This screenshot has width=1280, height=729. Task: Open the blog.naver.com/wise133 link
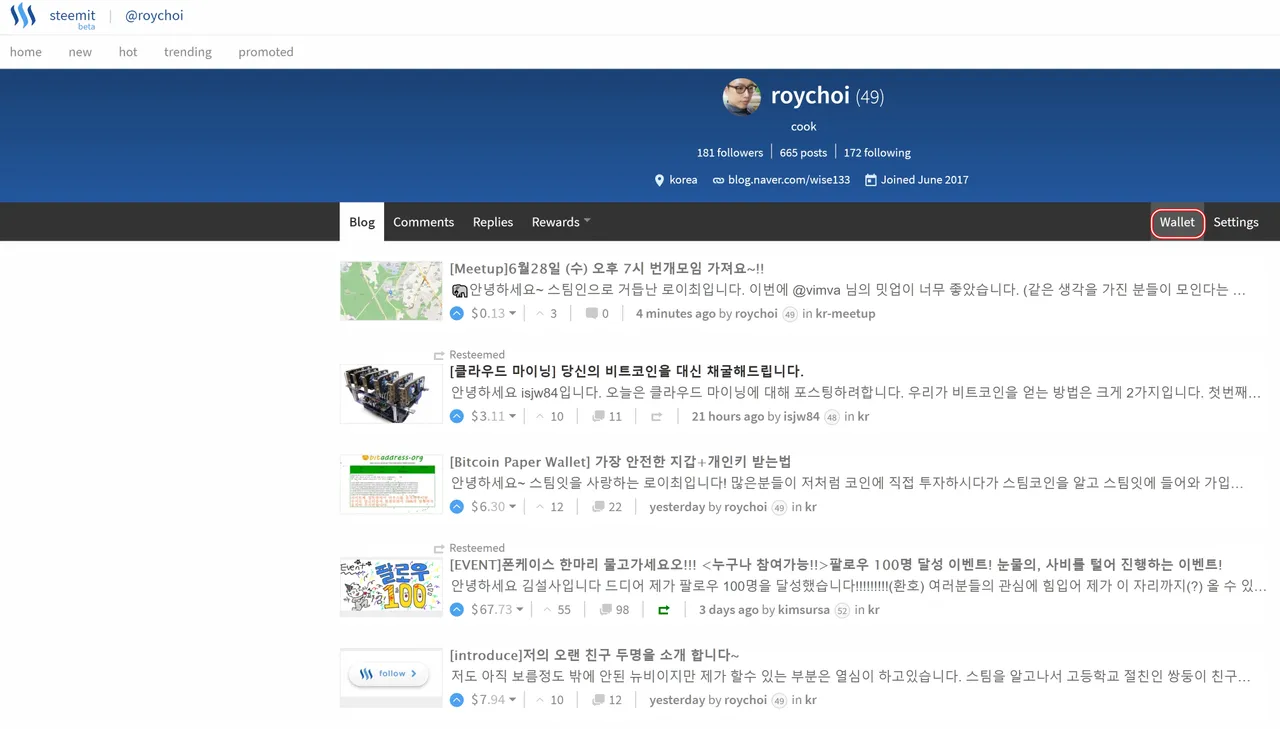pos(789,180)
